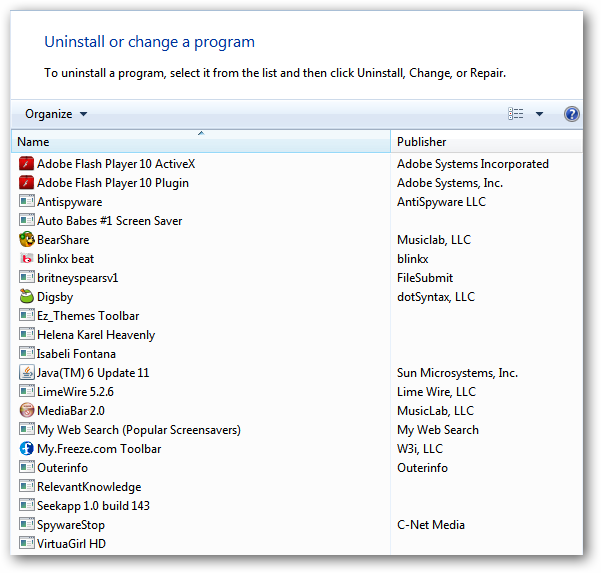
Task: Select the Helena Karel Heavenly name
Action: click(x=96, y=335)
